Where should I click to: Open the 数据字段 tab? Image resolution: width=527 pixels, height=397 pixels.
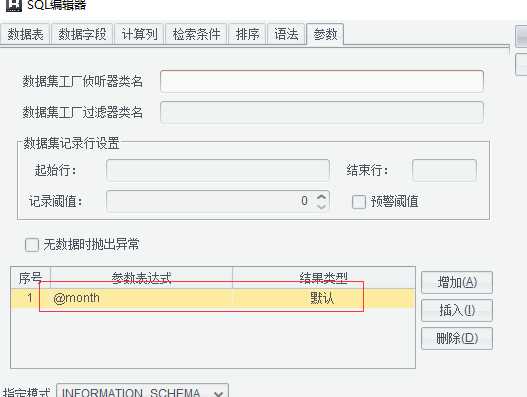[x=82, y=34]
